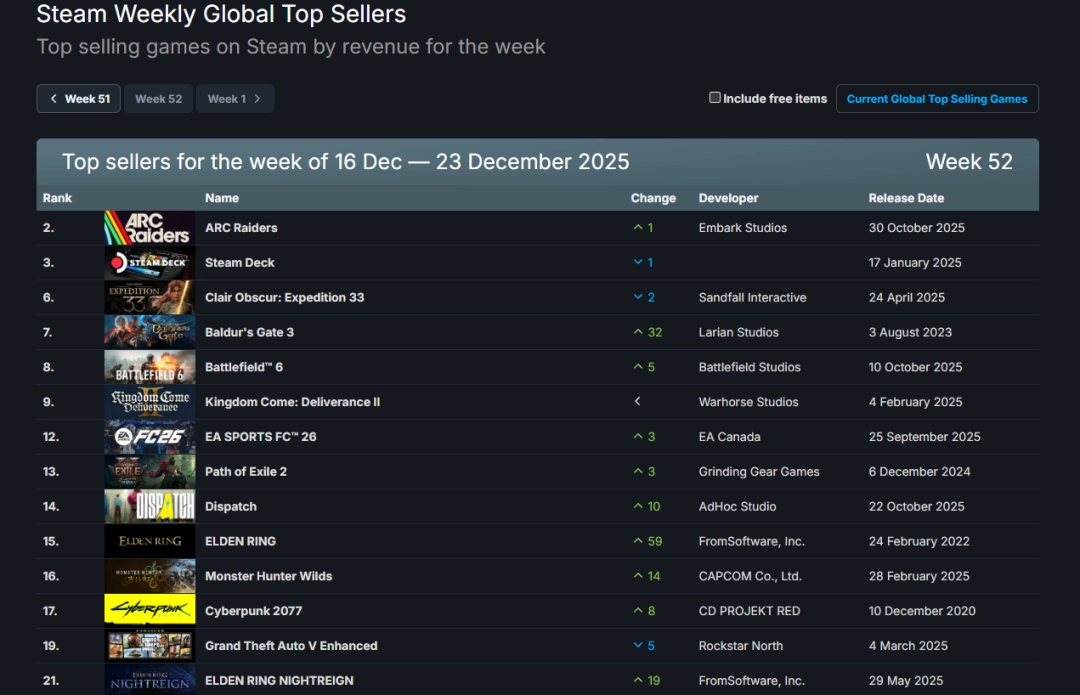Click the Grand Theft Auto V Enhanced thumbnail
The height and width of the screenshot is (695, 1080).
(x=149, y=646)
